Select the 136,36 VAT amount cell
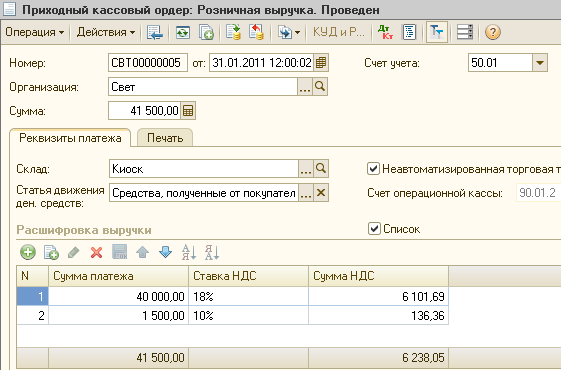 (379, 315)
